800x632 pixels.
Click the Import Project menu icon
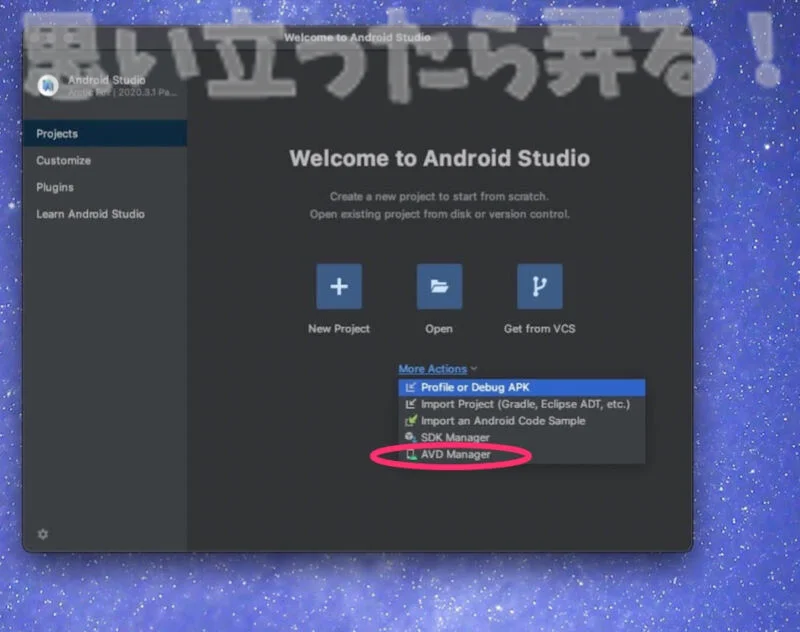410,405
